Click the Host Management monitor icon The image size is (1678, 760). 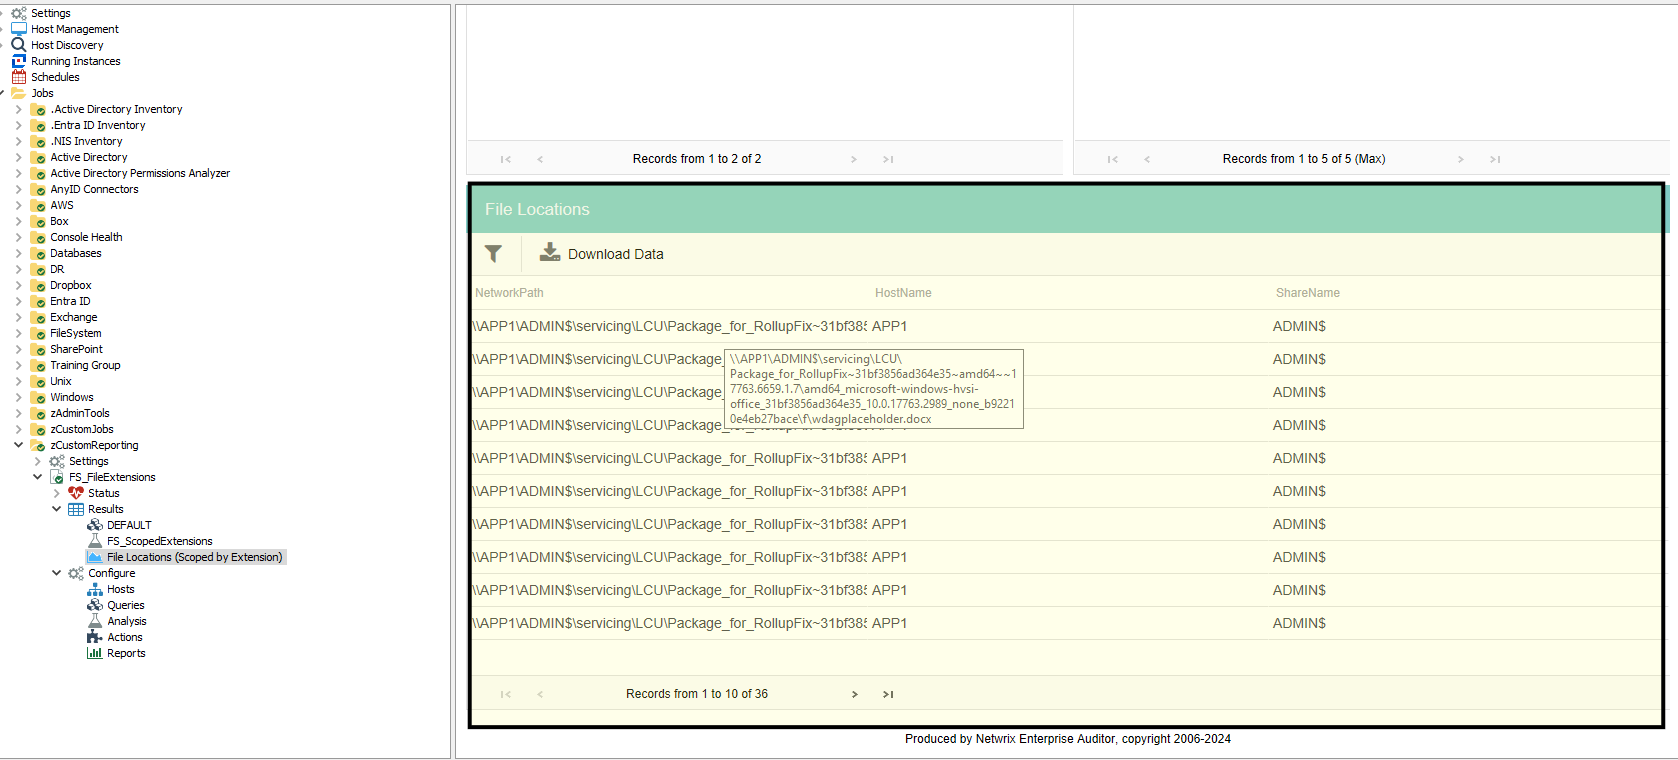(18, 29)
